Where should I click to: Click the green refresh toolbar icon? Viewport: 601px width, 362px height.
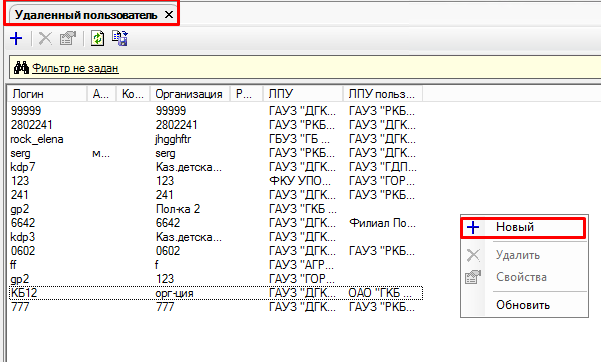coord(97,38)
